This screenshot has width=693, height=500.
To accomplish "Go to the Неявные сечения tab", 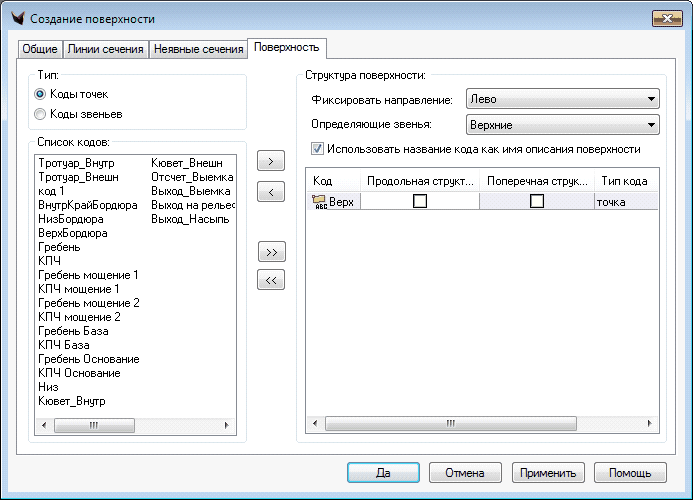I will (198, 49).
